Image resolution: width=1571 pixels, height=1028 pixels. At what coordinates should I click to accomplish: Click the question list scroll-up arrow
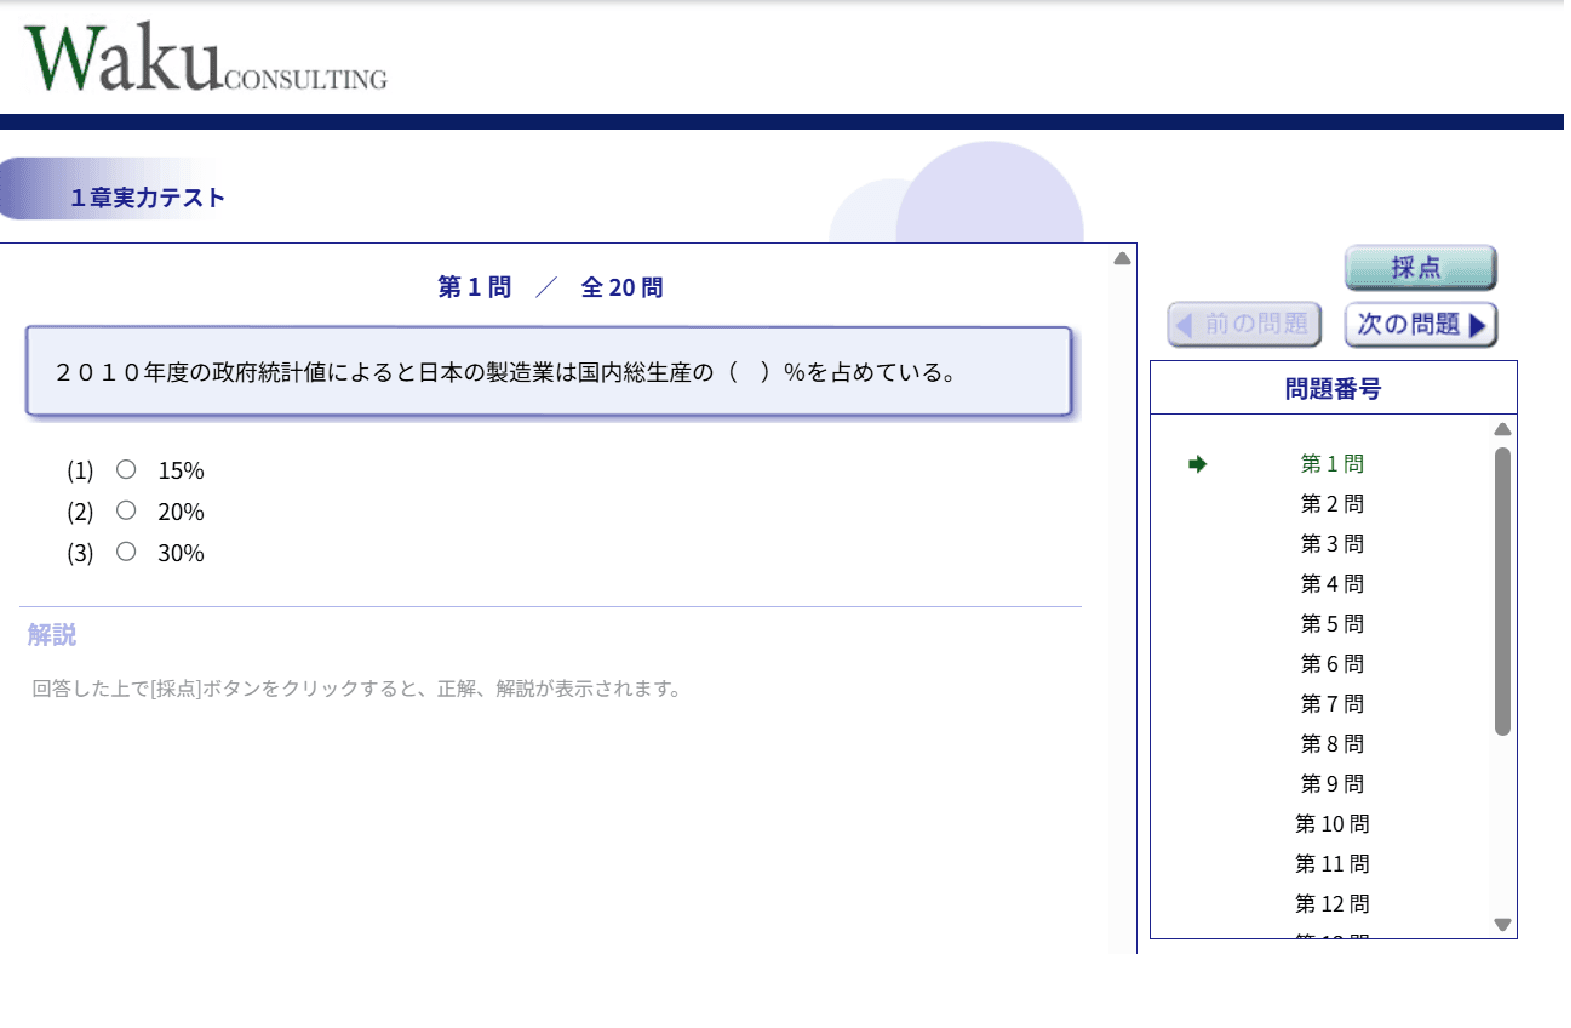click(x=1502, y=429)
